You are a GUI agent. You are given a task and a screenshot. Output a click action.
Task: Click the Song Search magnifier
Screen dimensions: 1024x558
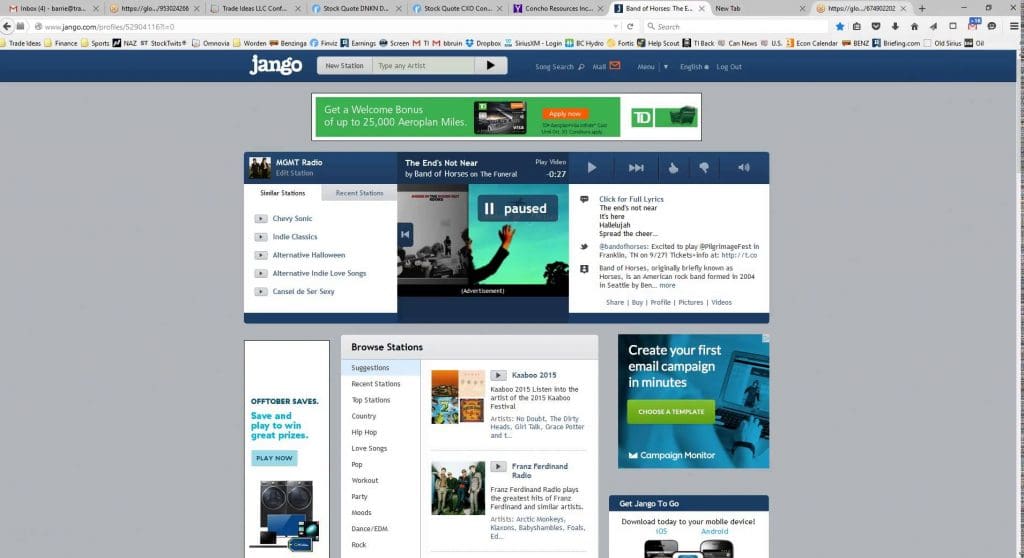point(581,67)
